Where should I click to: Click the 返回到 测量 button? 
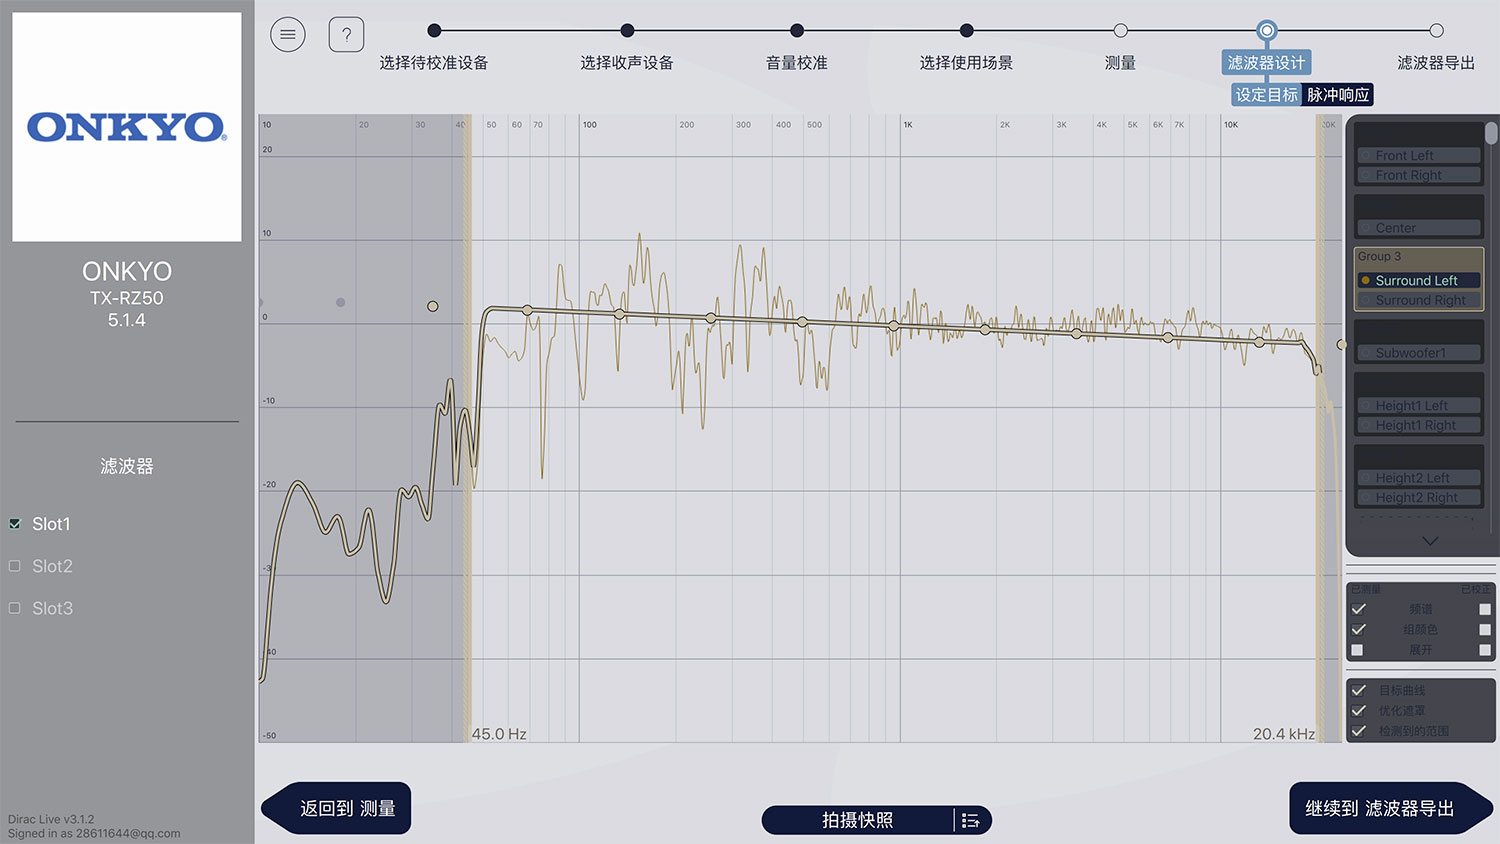coord(336,808)
